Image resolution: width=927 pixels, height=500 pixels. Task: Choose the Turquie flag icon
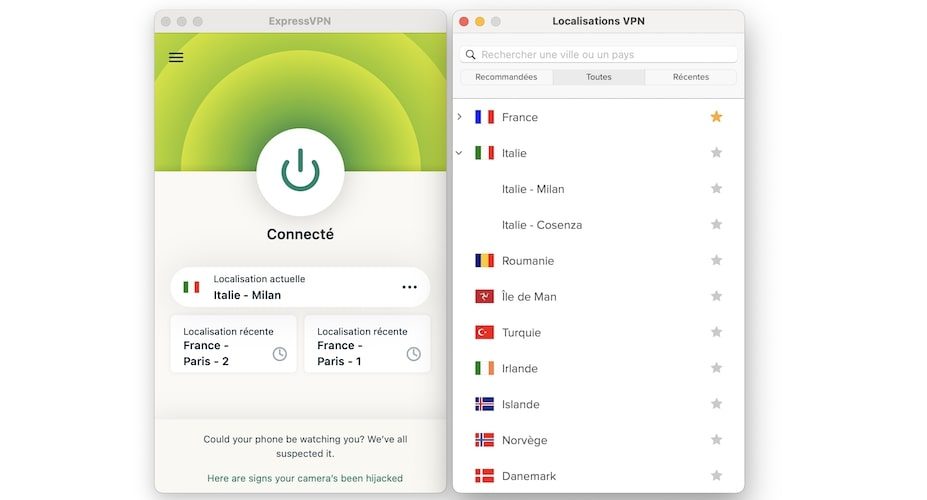point(484,333)
